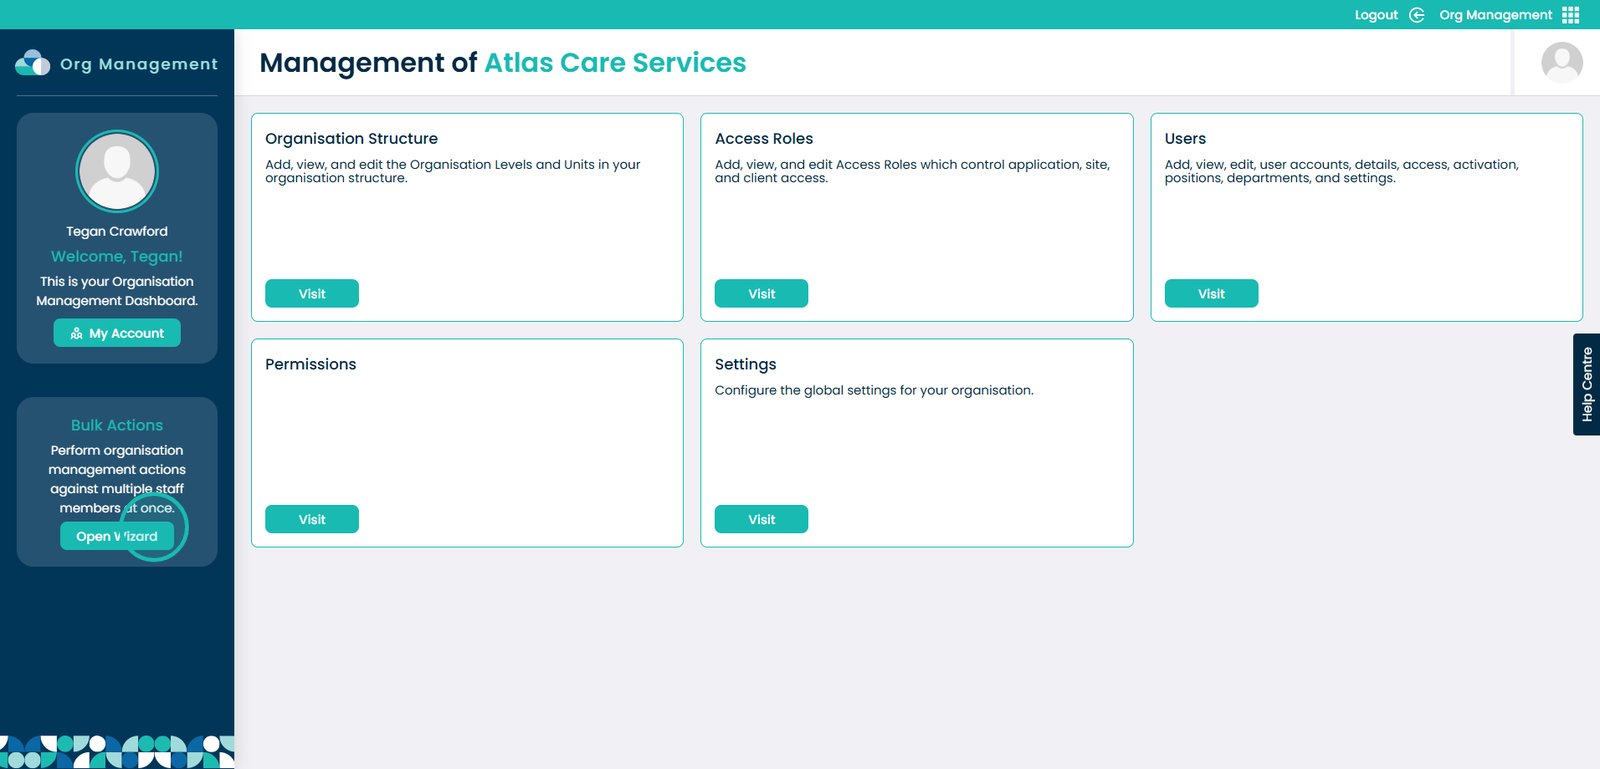Click the Logout text link
This screenshot has width=1600, height=769.
[1375, 15]
